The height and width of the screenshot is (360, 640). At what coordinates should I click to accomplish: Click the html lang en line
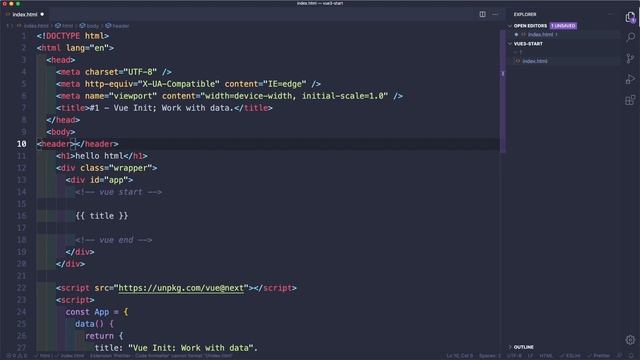pos(75,48)
